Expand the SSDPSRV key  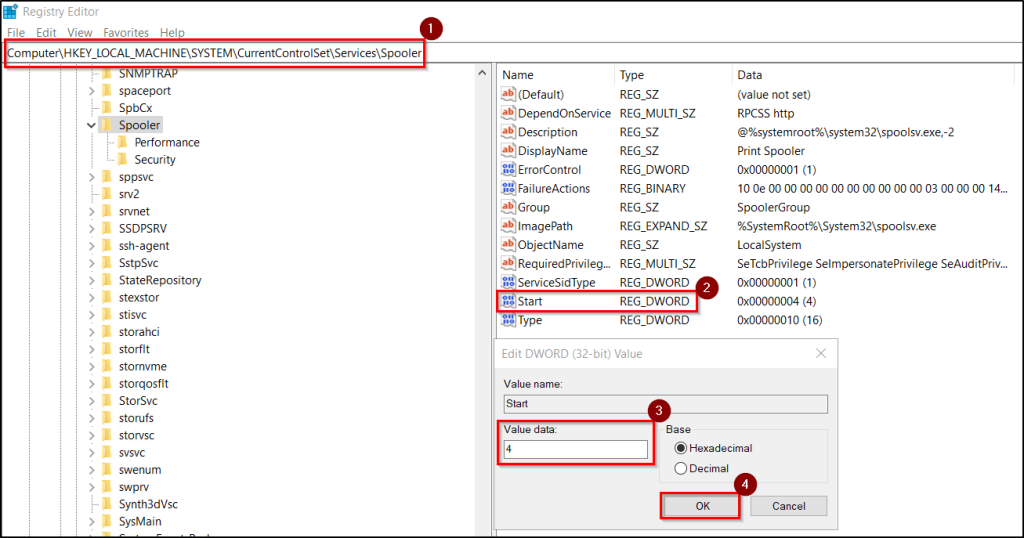tap(91, 229)
